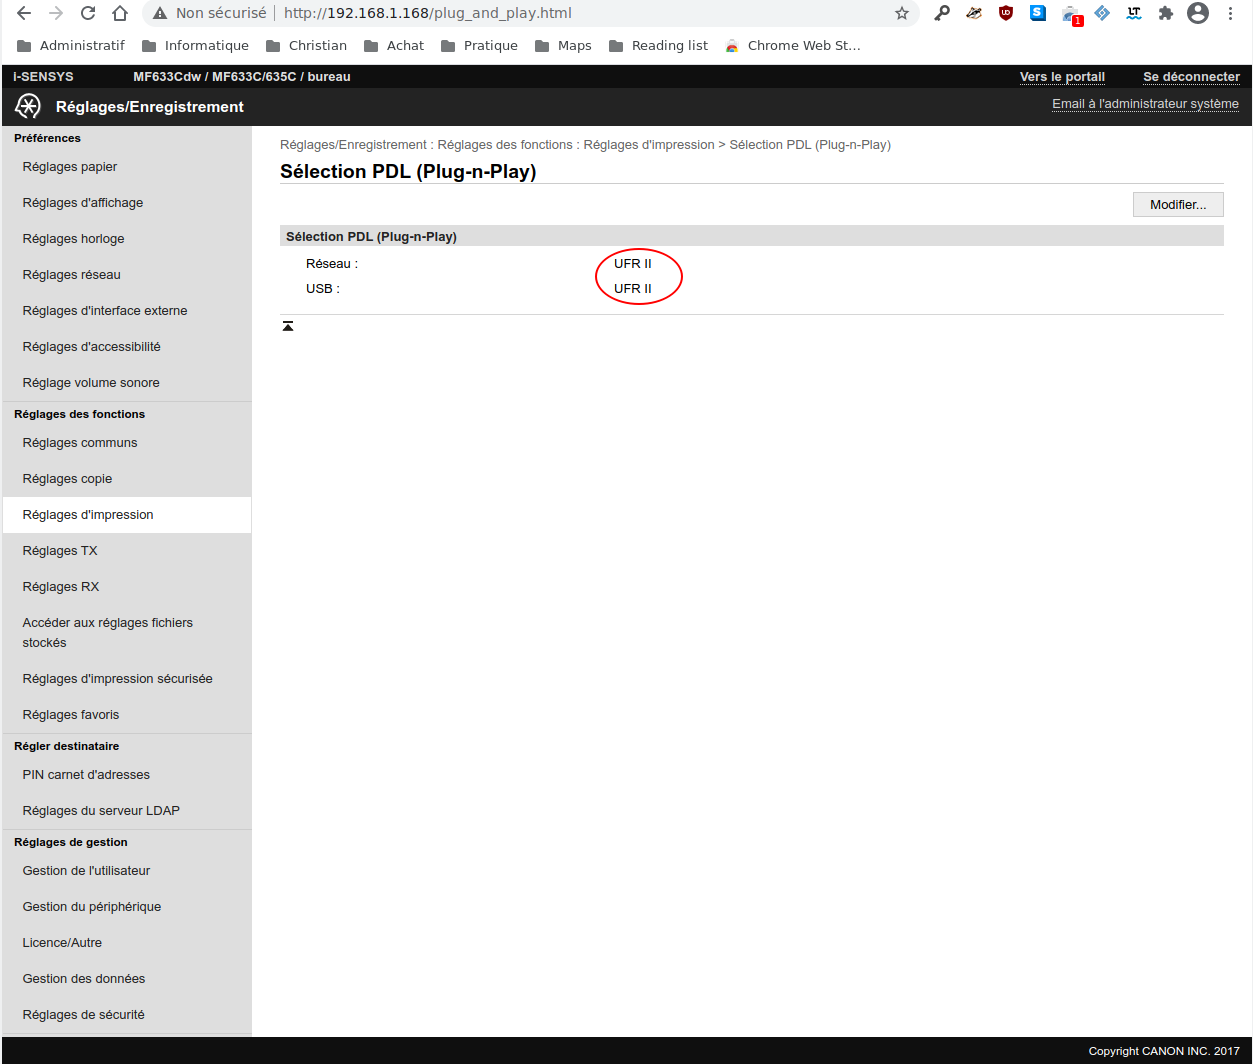Open the blue S extension
The image size is (1253, 1064).
(x=1038, y=14)
